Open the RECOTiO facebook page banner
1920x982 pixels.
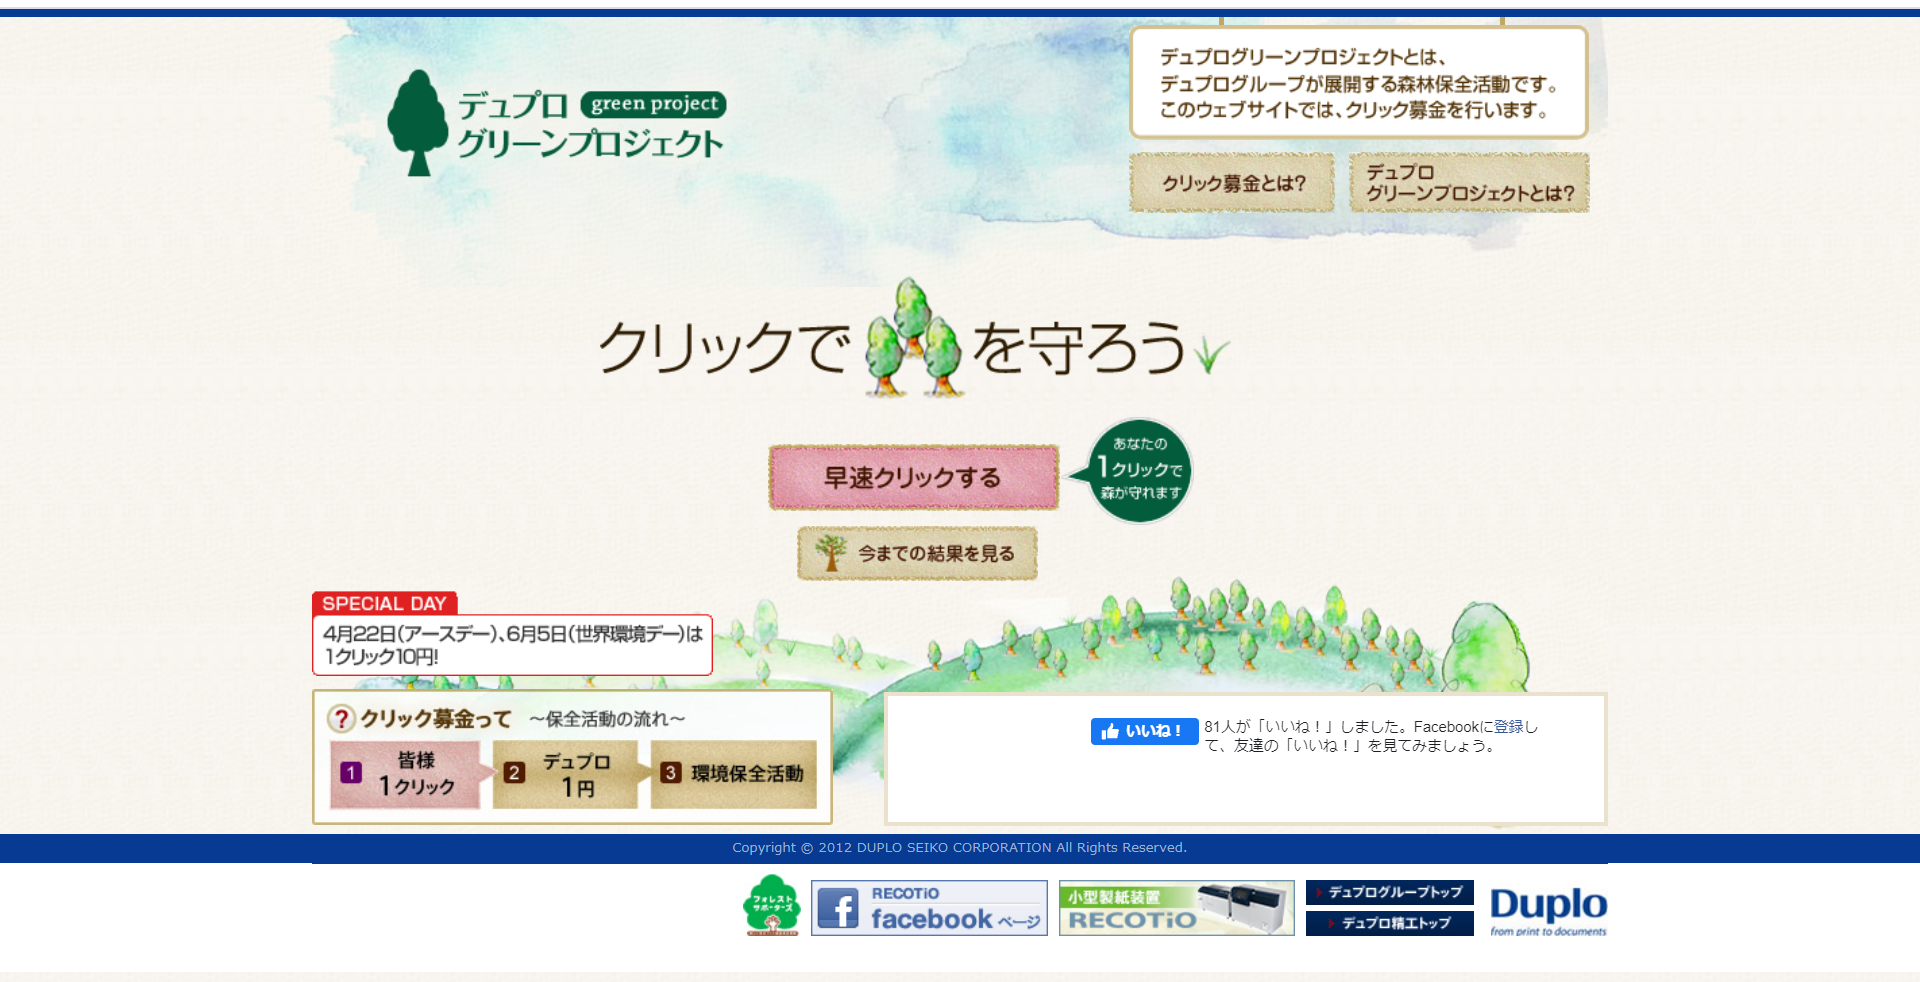click(929, 908)
